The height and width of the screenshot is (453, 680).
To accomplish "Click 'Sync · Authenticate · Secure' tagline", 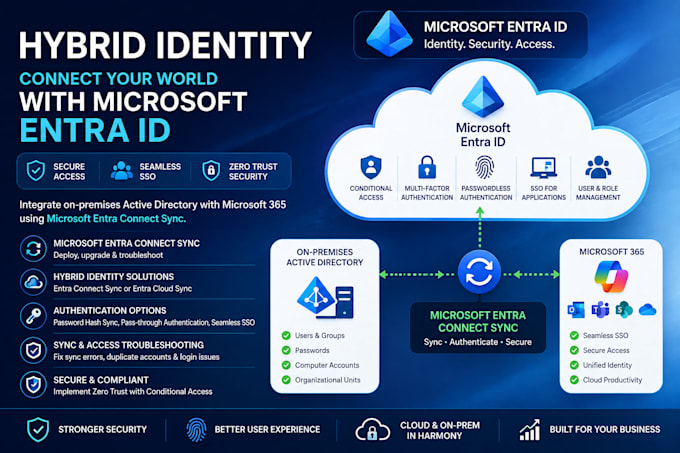I will coord(477,342).
